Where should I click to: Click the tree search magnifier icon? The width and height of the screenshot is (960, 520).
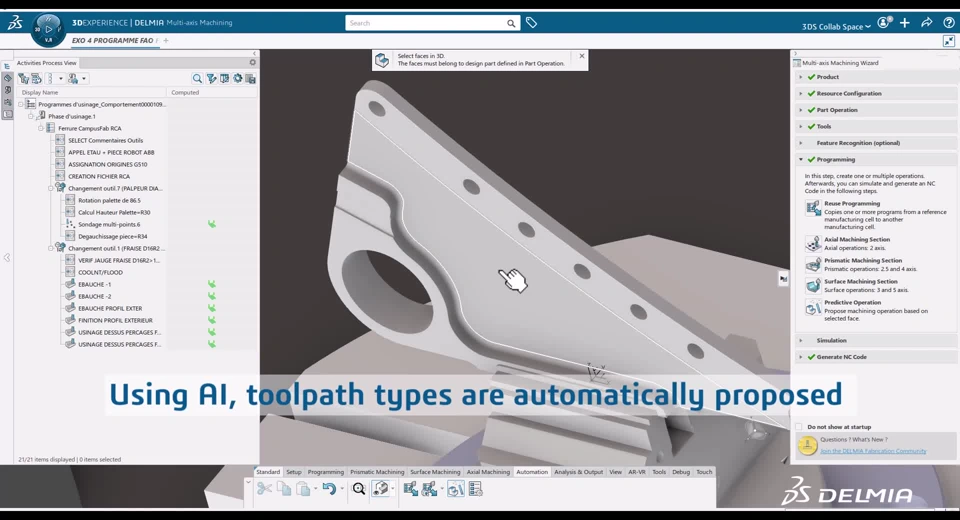coord(197,78)
